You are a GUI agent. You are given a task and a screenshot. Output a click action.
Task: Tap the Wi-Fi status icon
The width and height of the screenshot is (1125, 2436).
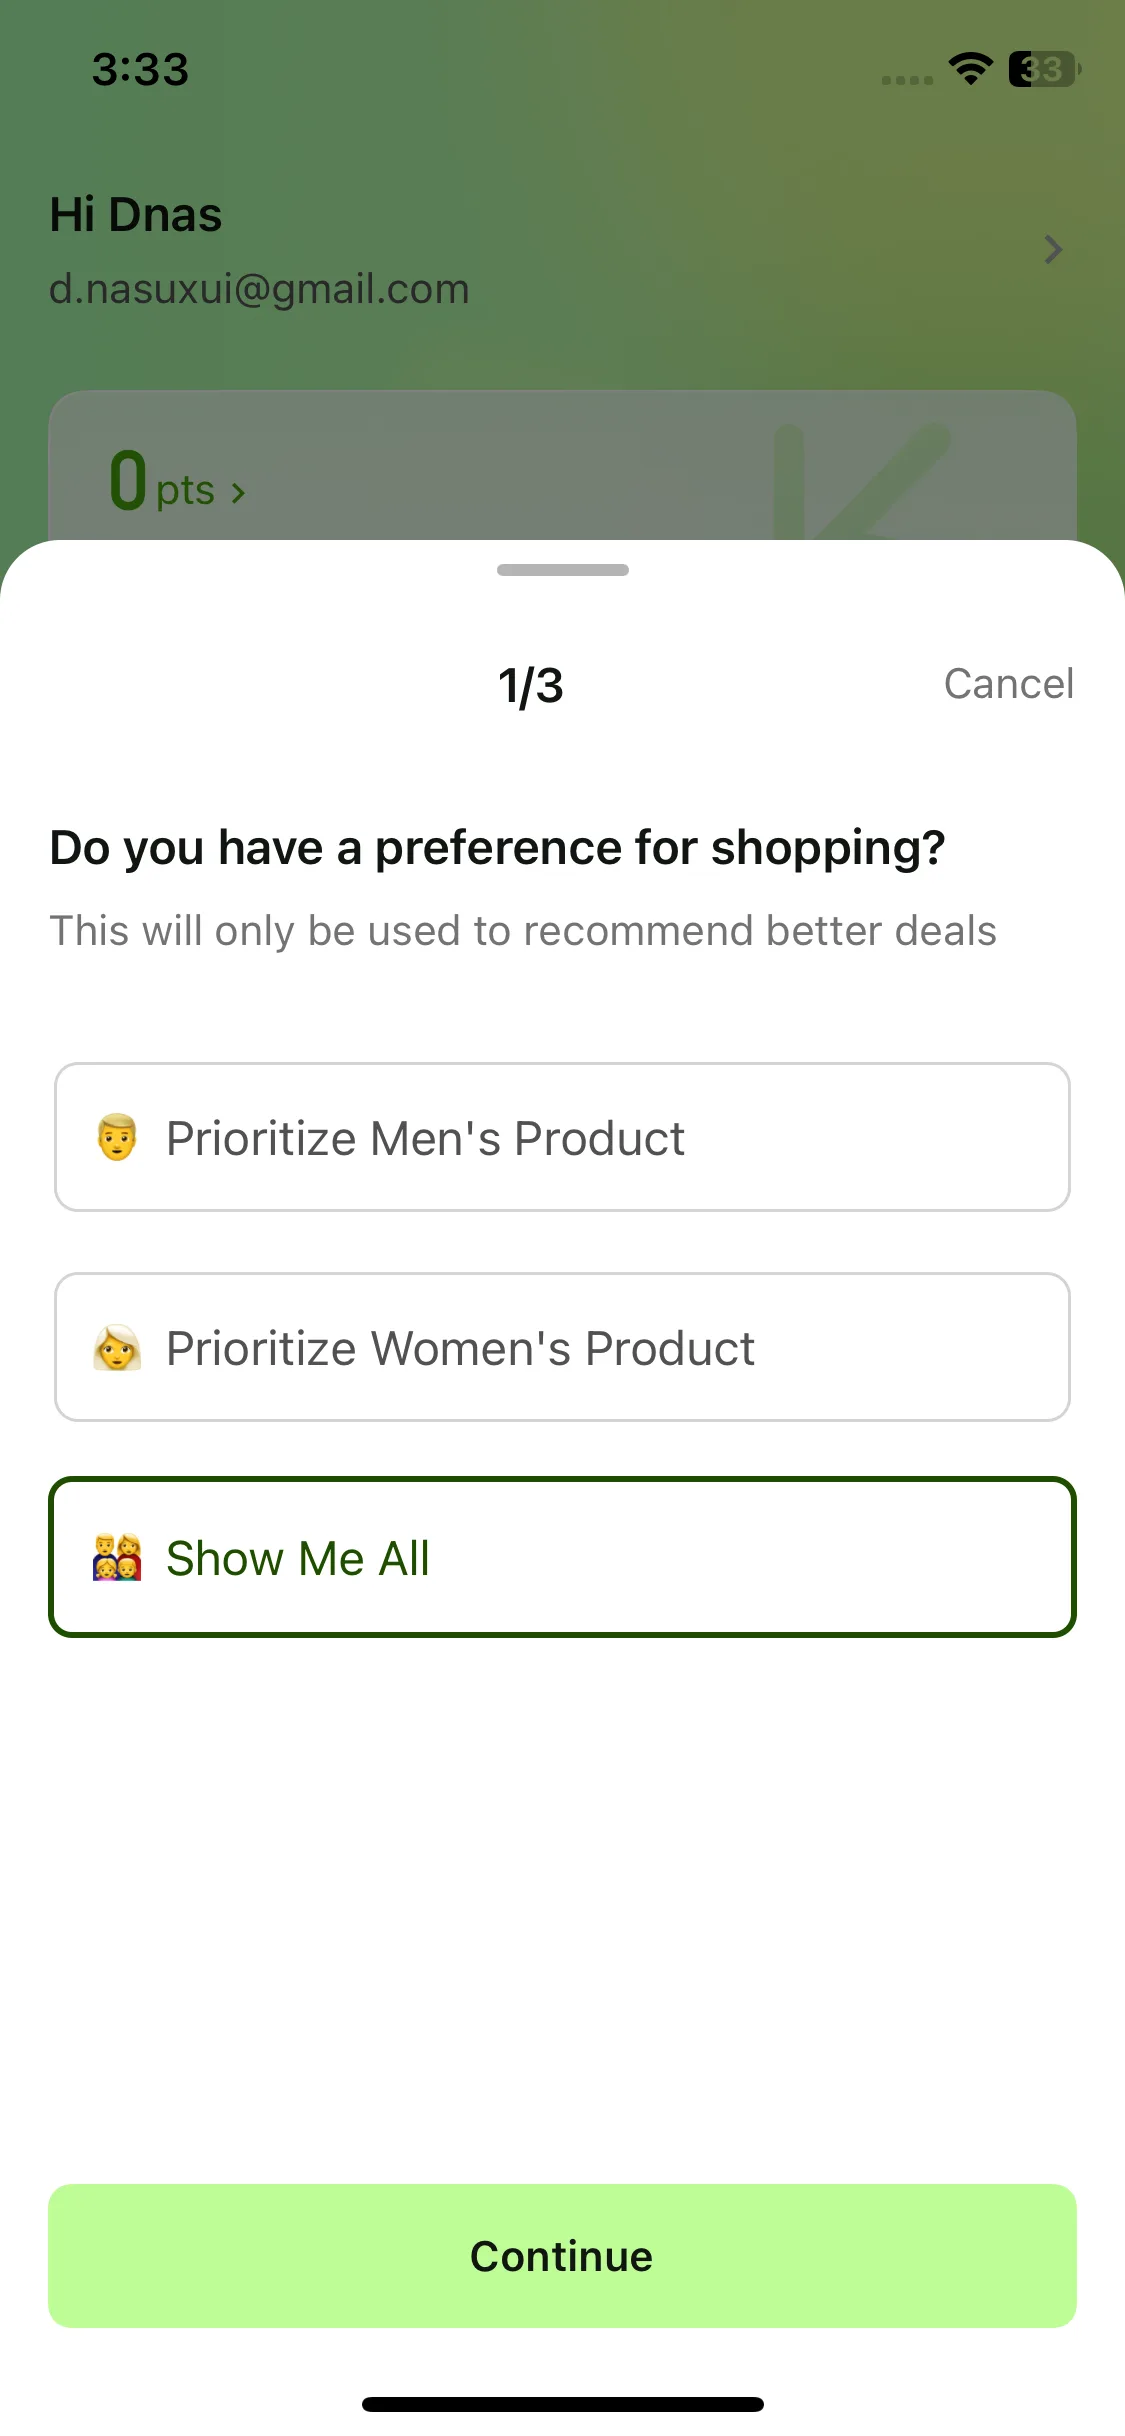tap(970, 69)
